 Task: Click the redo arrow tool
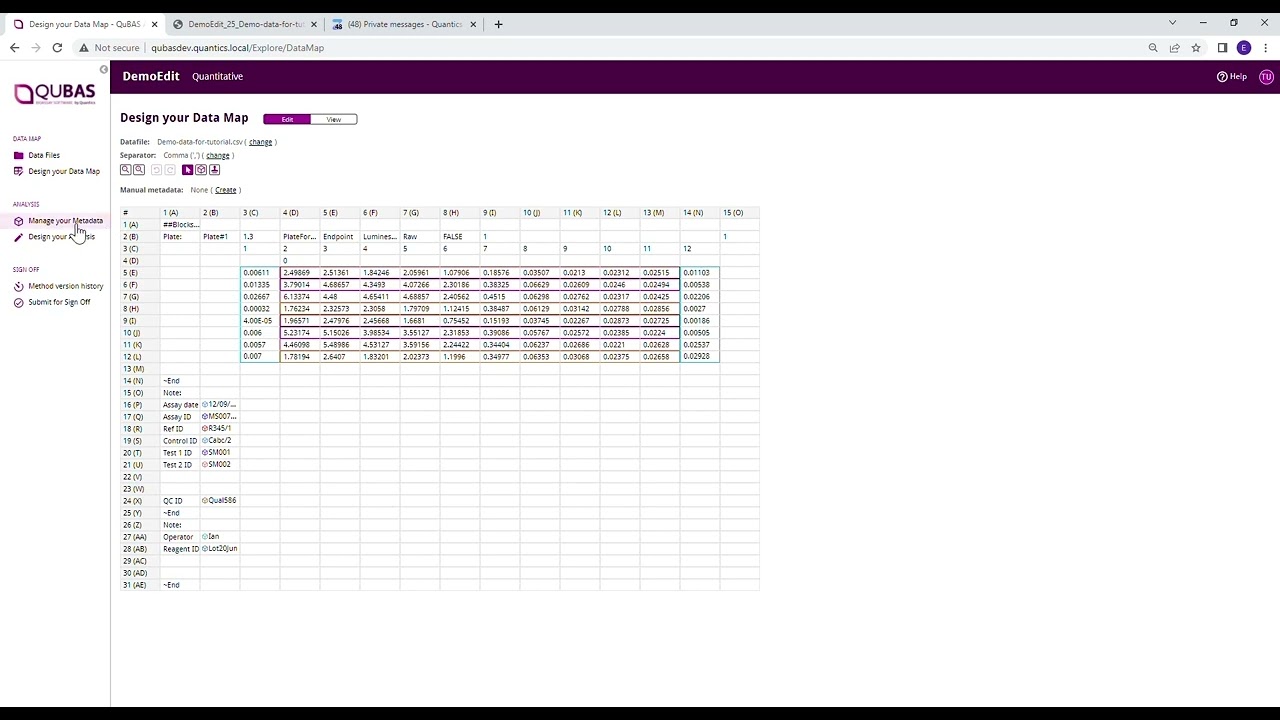click(x=170, y=170)
